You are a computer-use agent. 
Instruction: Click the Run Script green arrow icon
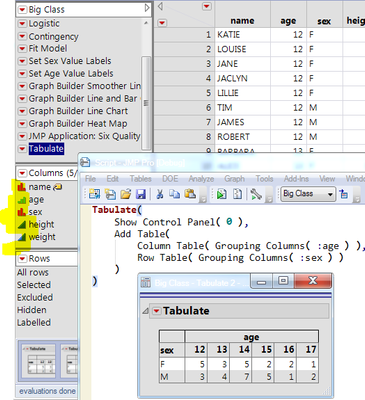point(221,194)
